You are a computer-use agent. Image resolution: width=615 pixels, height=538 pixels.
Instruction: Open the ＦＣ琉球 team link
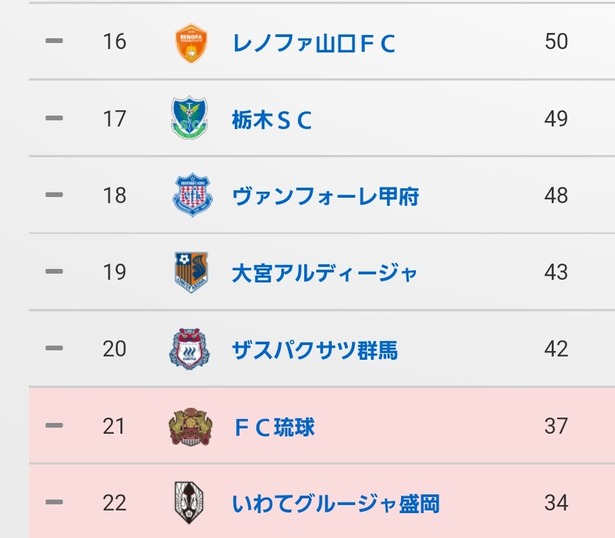(x=274, y=427)
